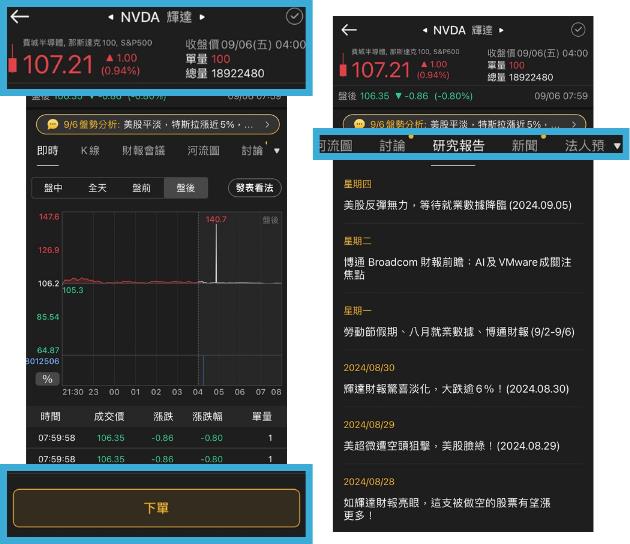Toggle the % scale button on chart
Image resolution: width=630 pixels, height=544 pixels.
(x=47, y=379)
